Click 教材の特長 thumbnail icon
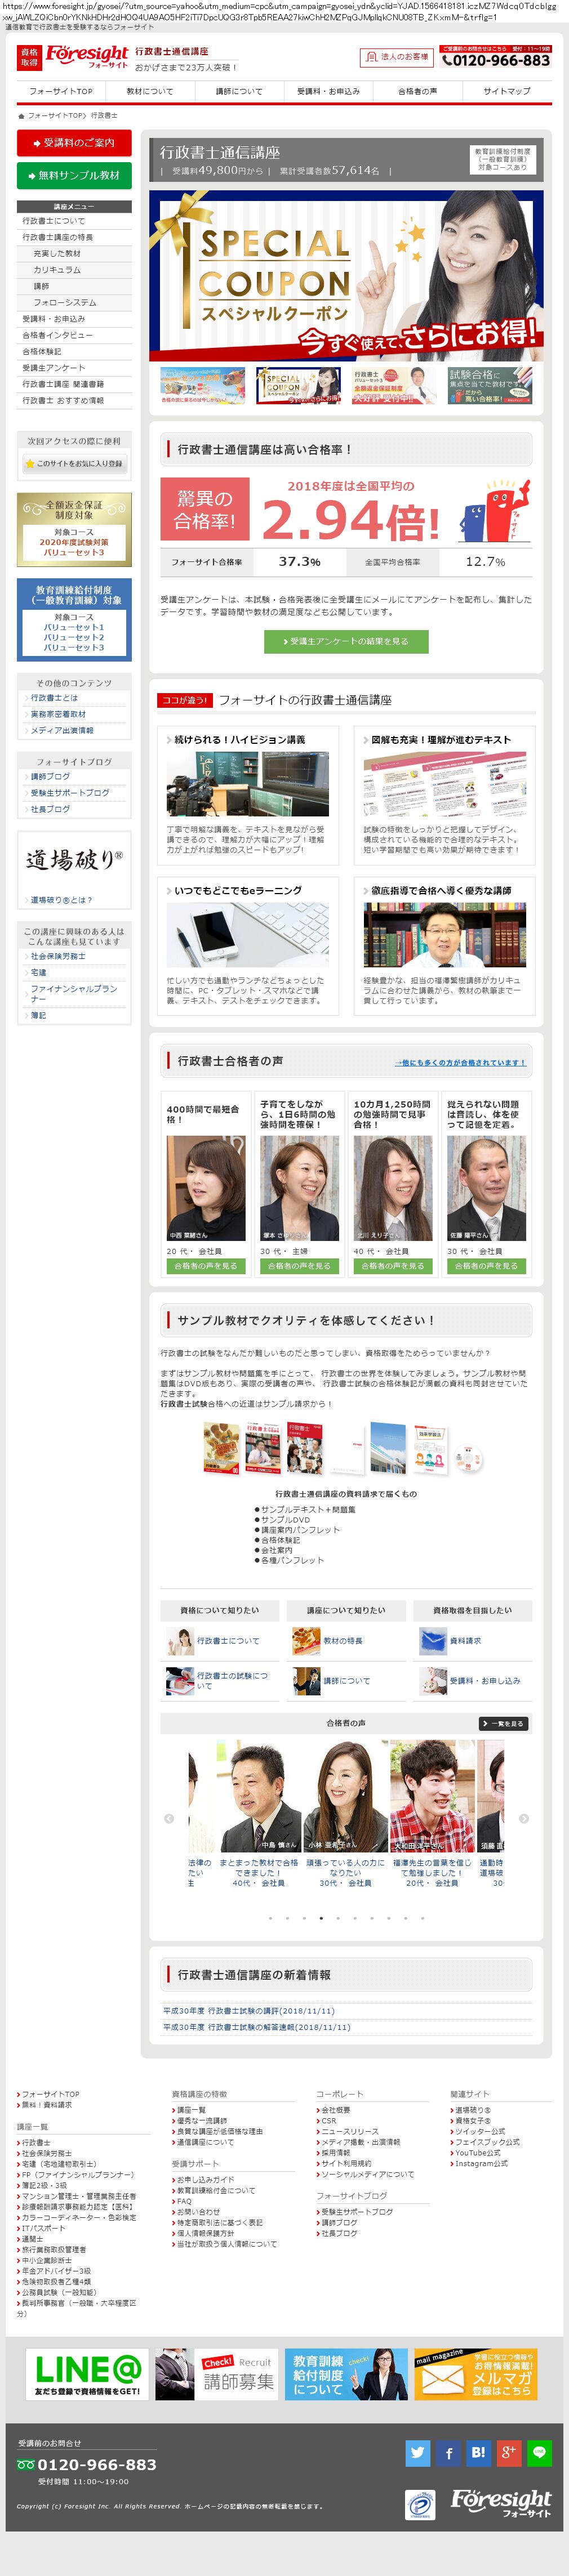The width and height of the screenshot is (569, 2576). pos(306,1641)
